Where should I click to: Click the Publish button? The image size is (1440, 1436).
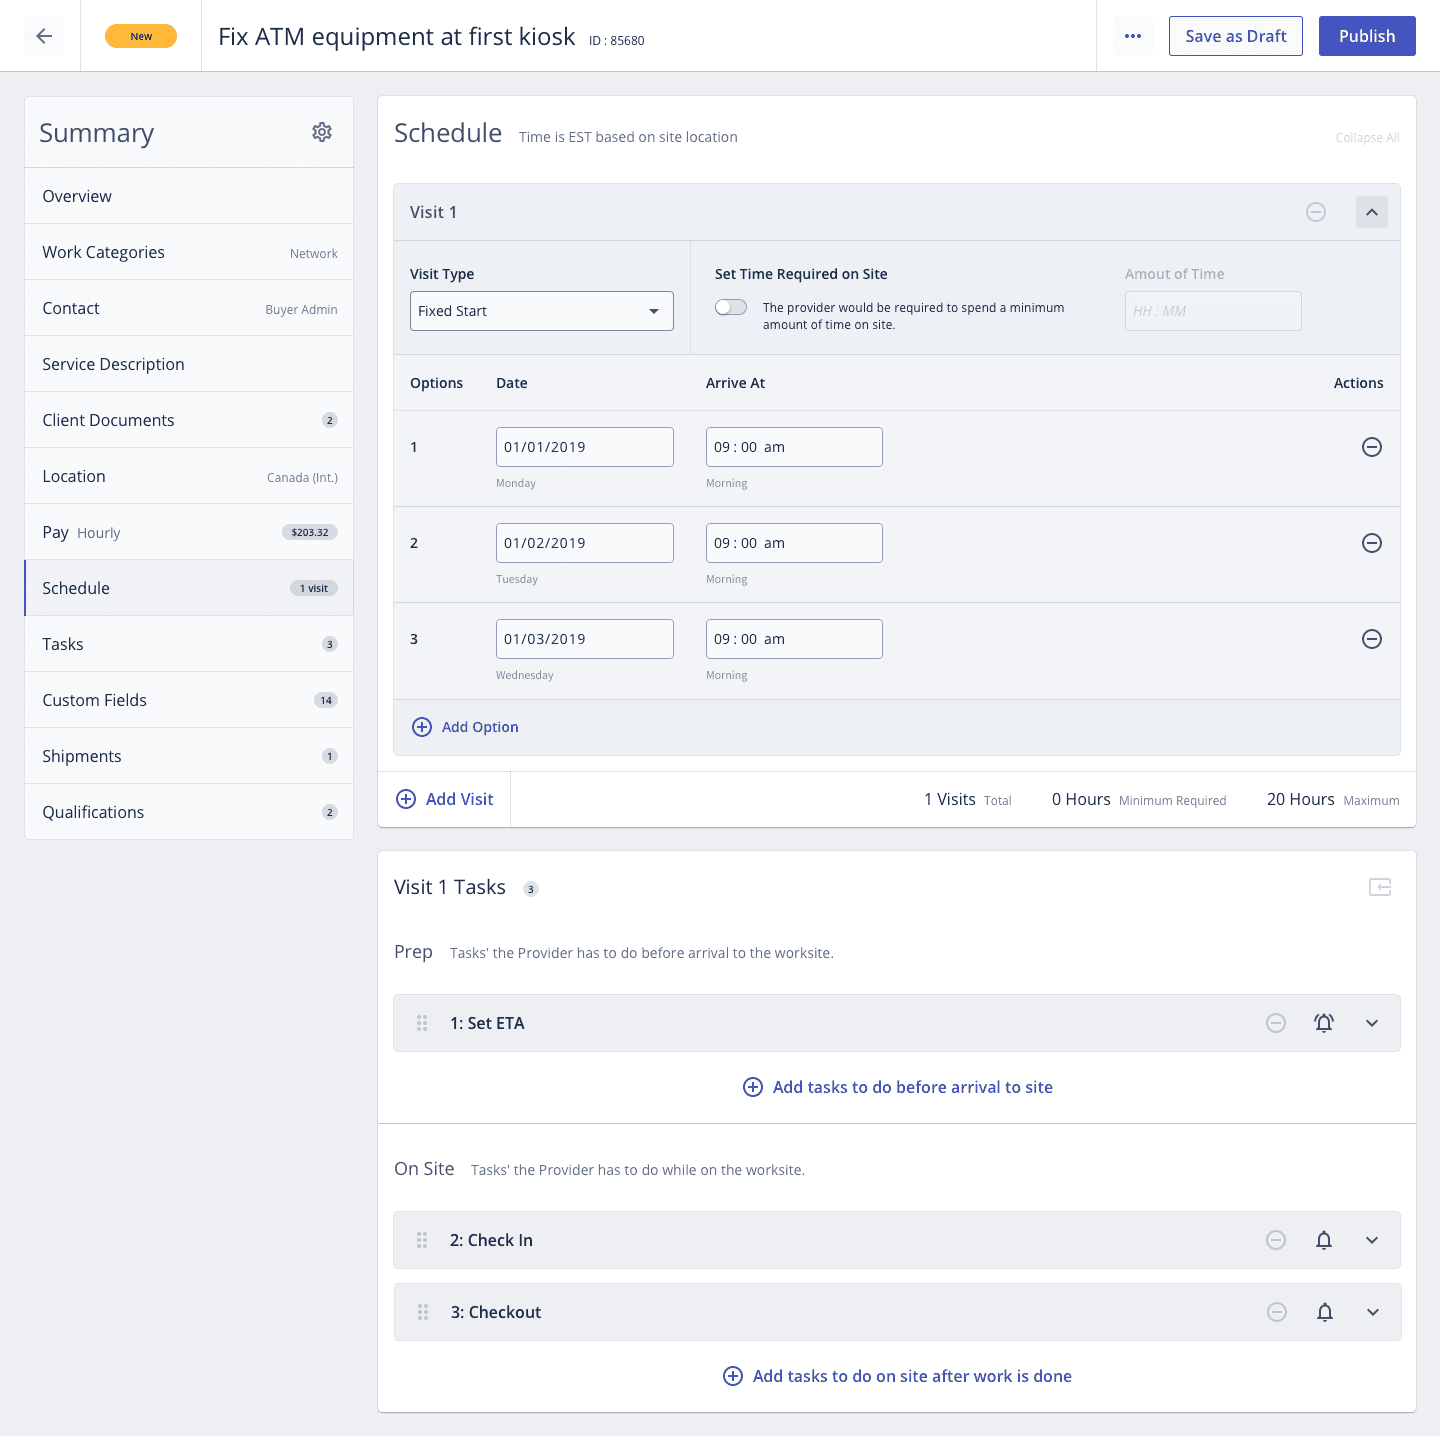pyautogui.click(x=1367, y=36)
